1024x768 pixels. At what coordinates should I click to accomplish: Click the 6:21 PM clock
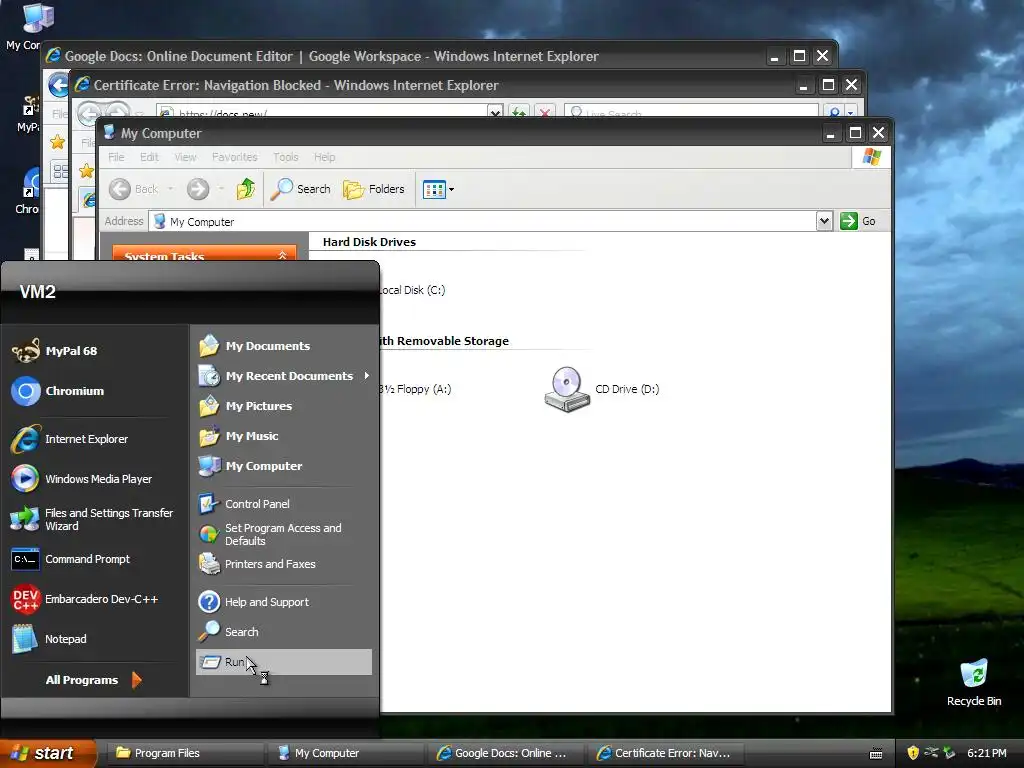coord(986,753)
